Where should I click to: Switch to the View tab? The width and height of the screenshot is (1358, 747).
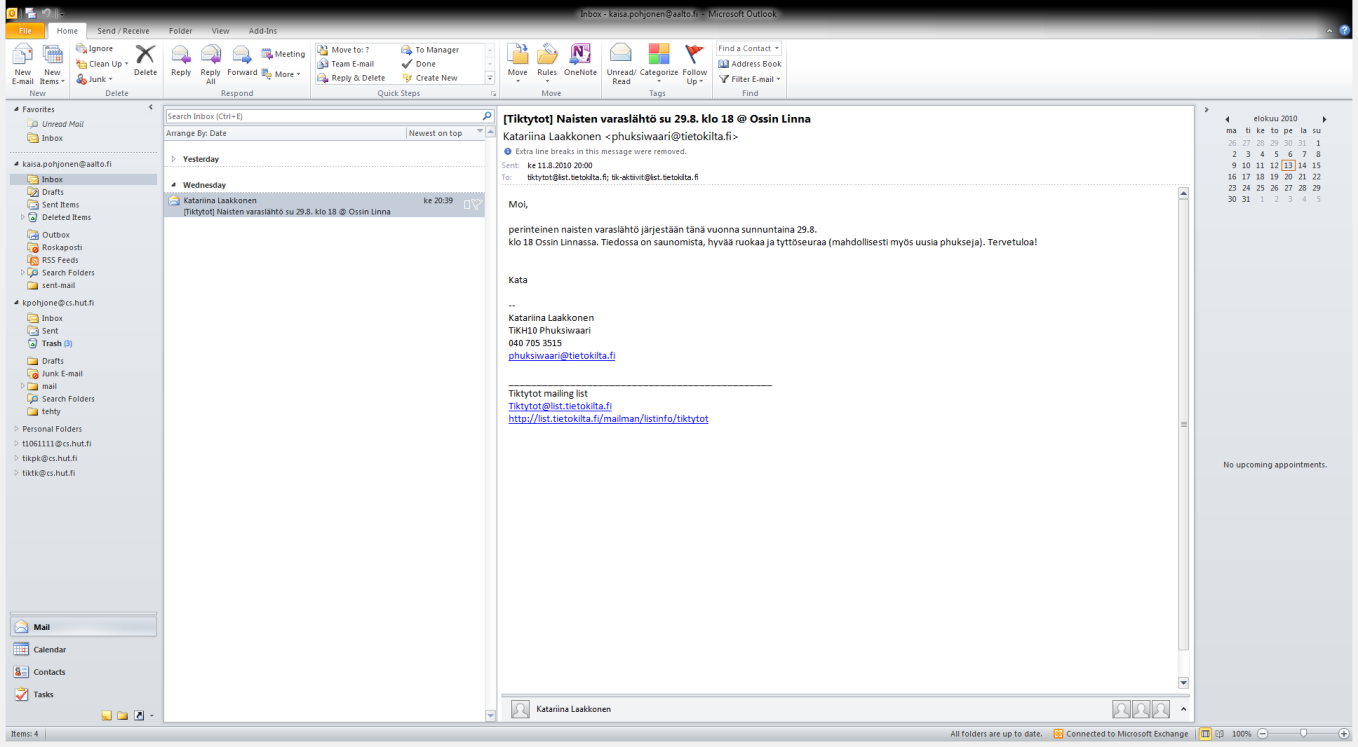(x=221, y=31)
